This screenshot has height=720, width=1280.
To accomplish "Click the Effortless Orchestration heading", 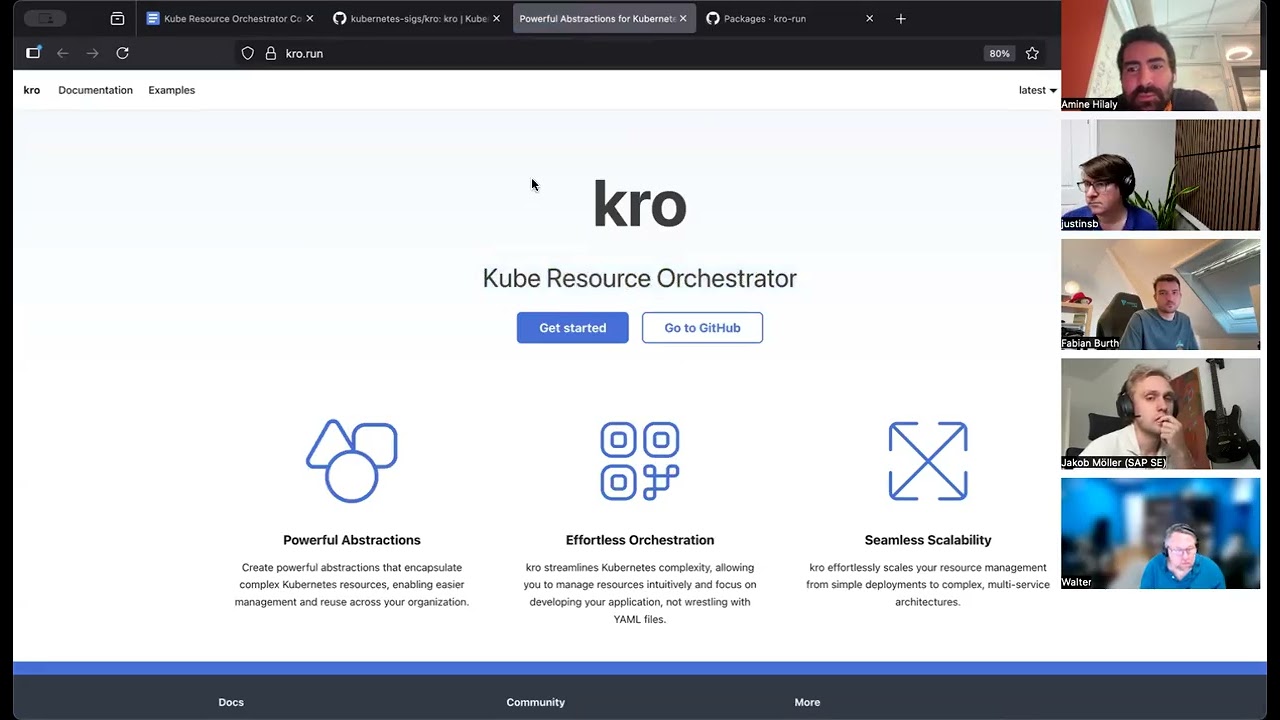I will (640, 540).
